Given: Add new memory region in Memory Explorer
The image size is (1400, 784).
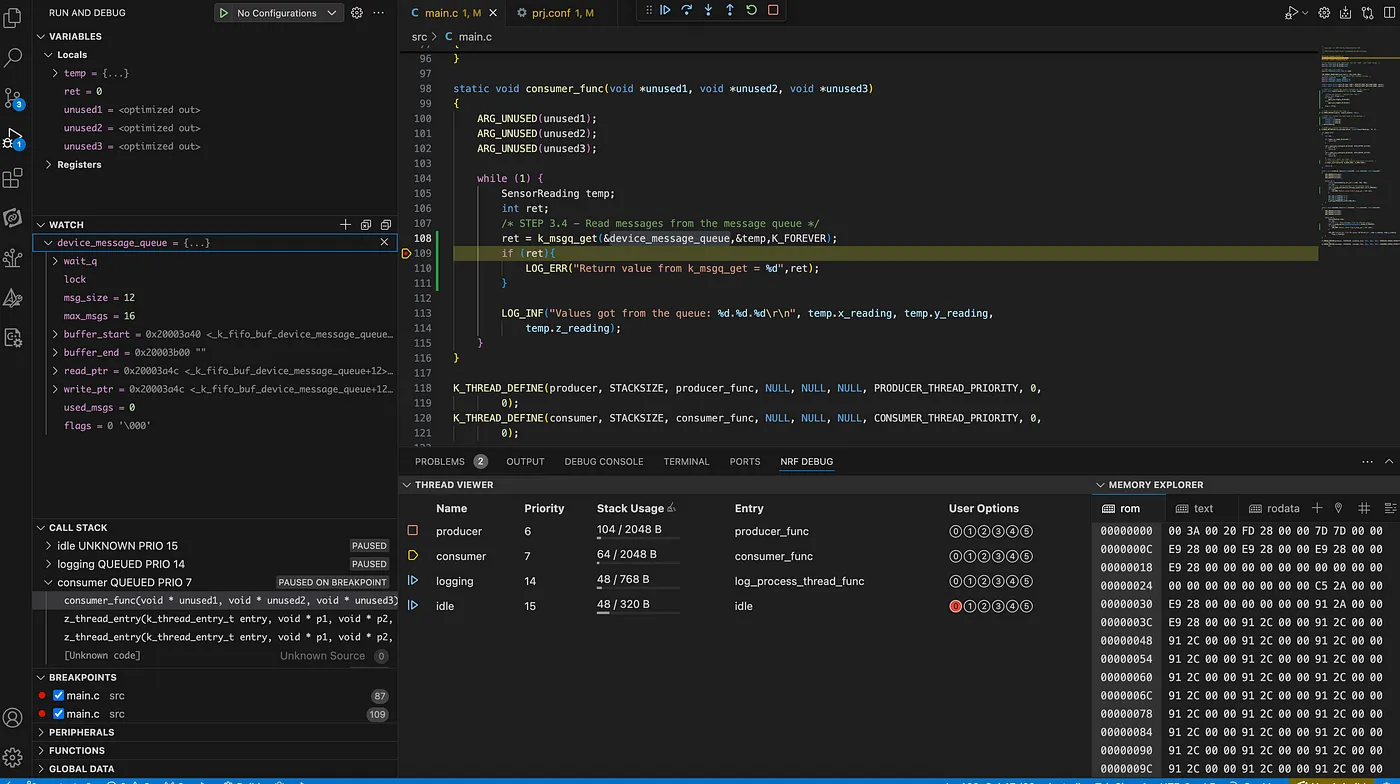Looking at the screenshot, I should point(1317,508).
